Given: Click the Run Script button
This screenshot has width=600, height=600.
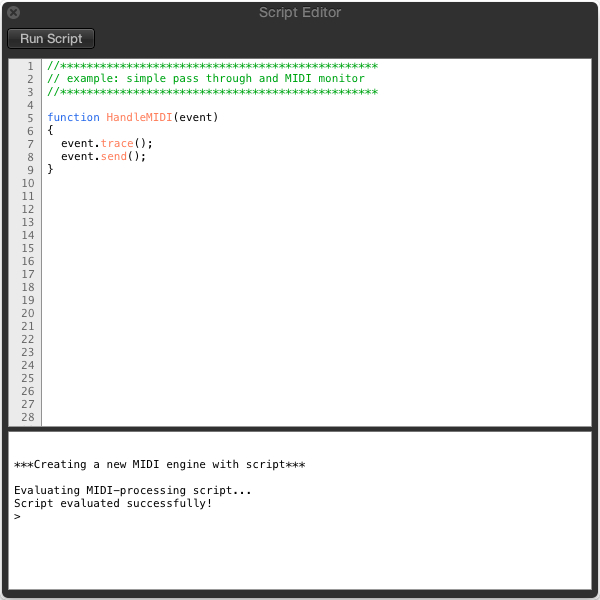Looking at the screenshot, I should tap(51, 39).
